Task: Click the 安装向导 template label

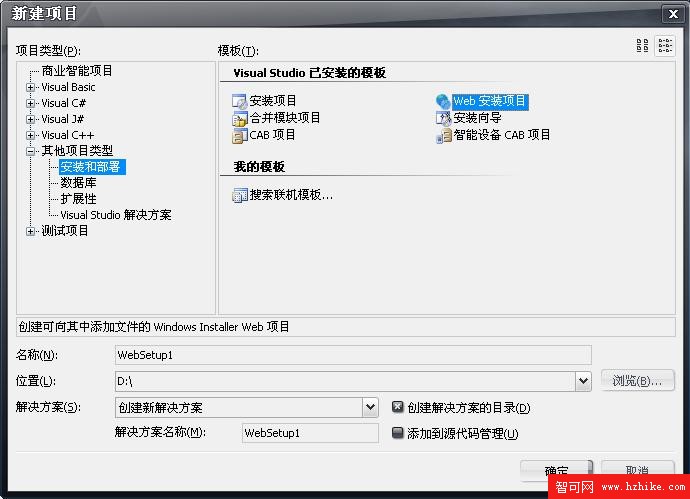Action: [477, 118]
